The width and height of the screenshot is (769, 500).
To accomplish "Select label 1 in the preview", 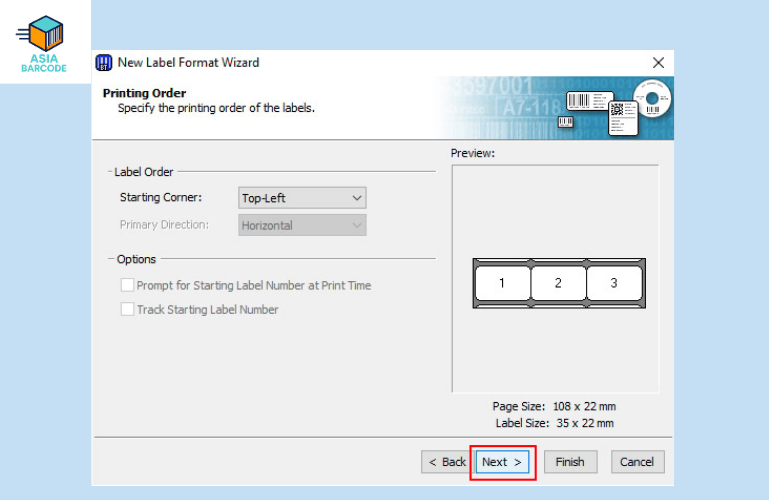I will [x=502, y=283].
